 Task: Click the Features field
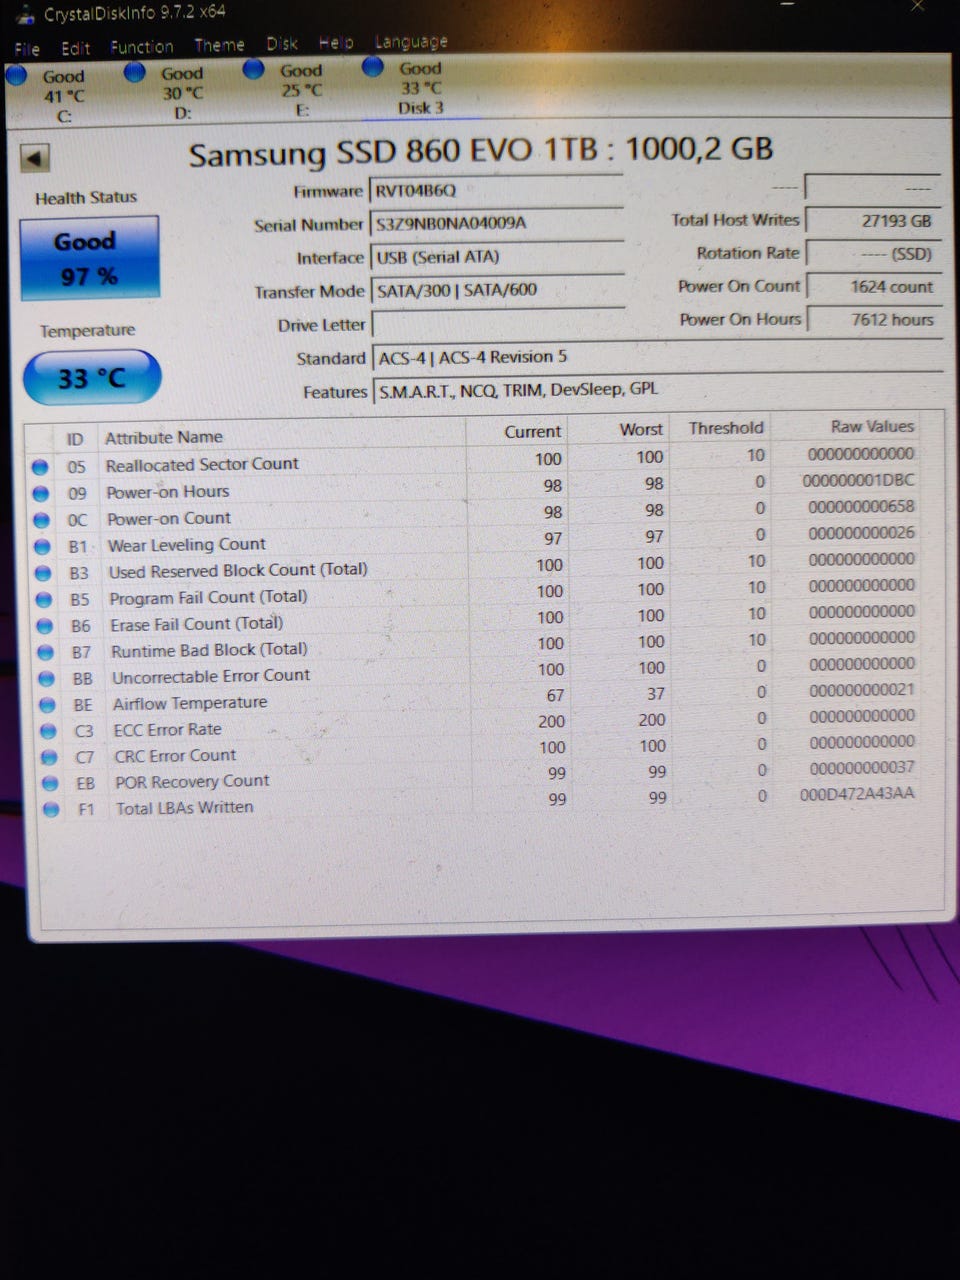point(657,390)
